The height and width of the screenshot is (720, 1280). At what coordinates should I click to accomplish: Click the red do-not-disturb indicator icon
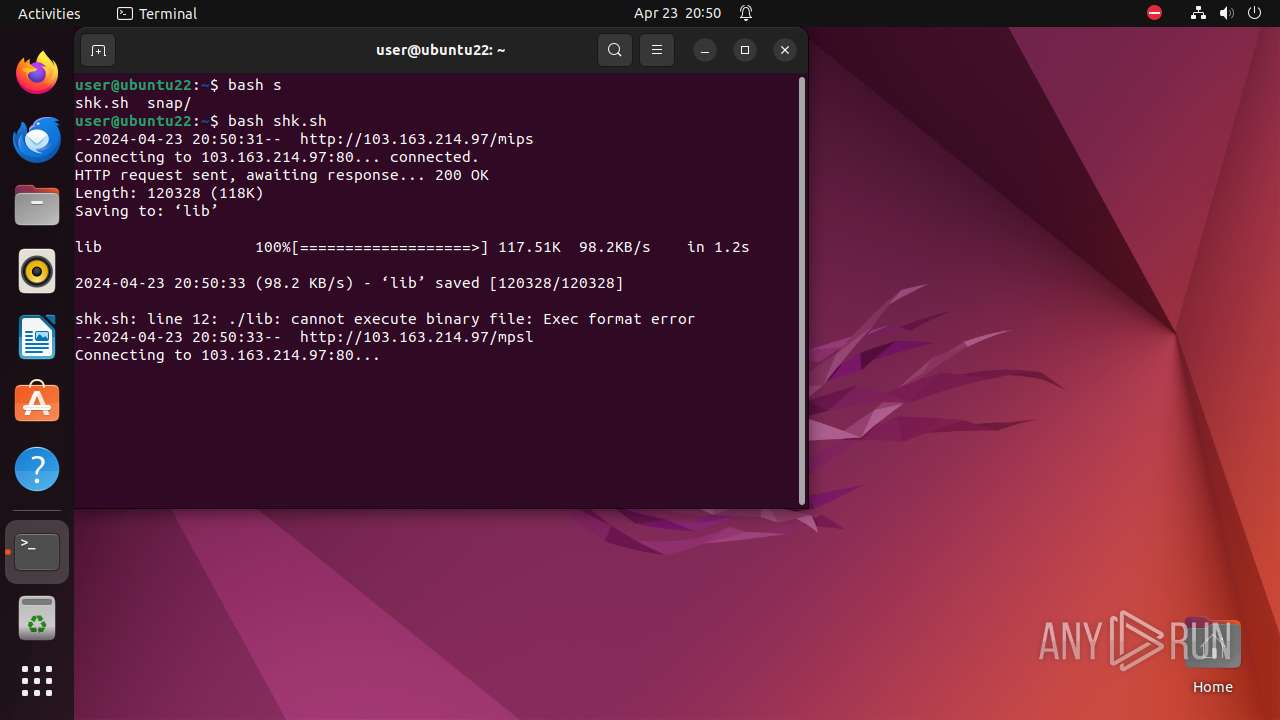pos(1155,13)
